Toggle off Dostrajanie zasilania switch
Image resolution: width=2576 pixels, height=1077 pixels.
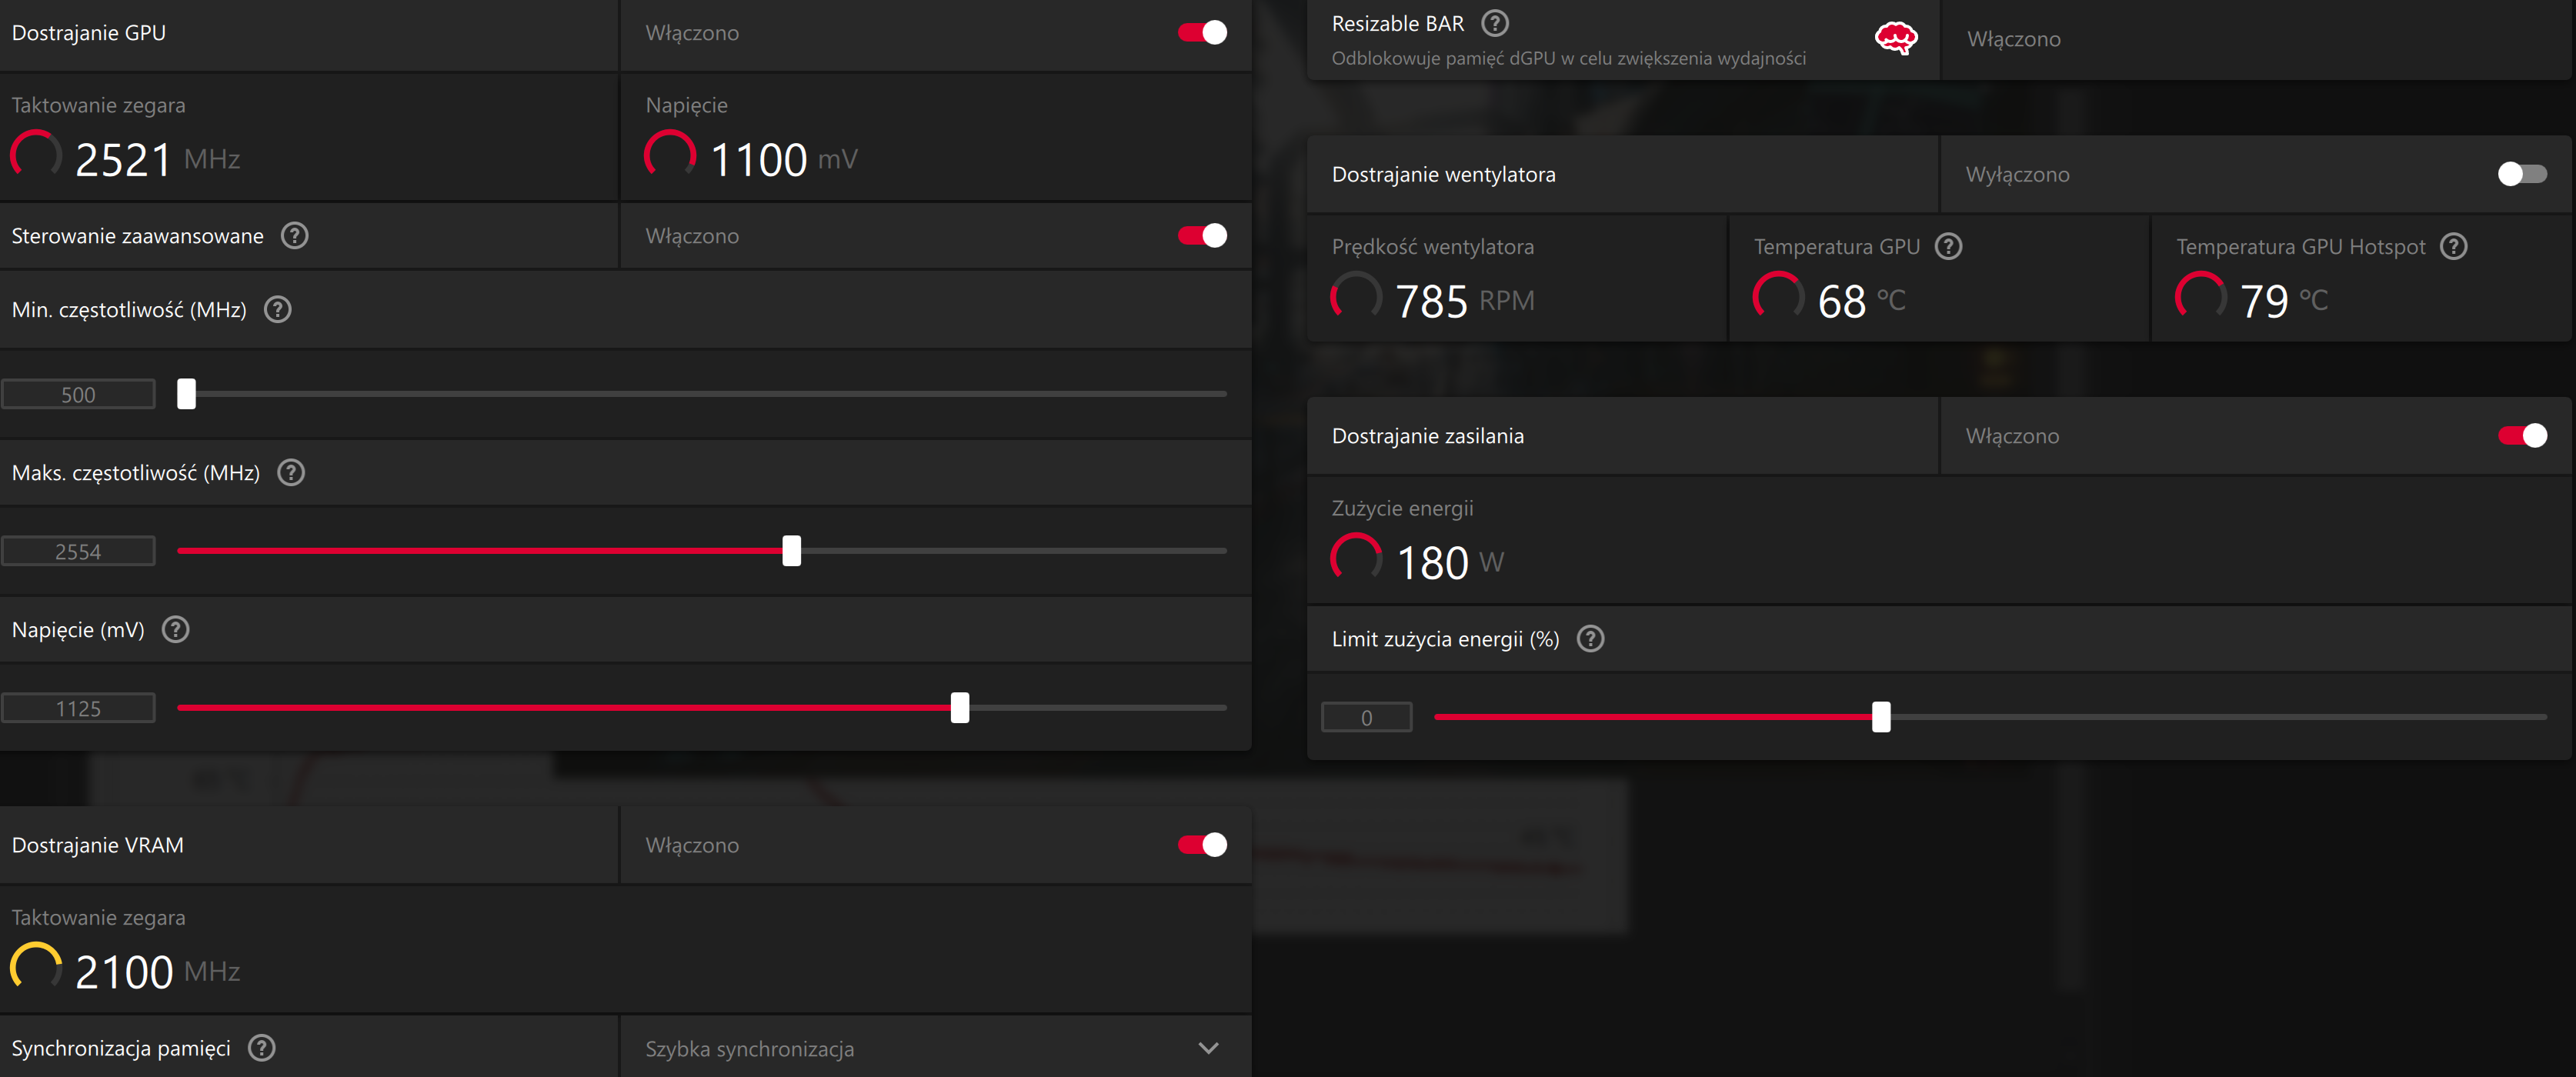point(2521,436)
